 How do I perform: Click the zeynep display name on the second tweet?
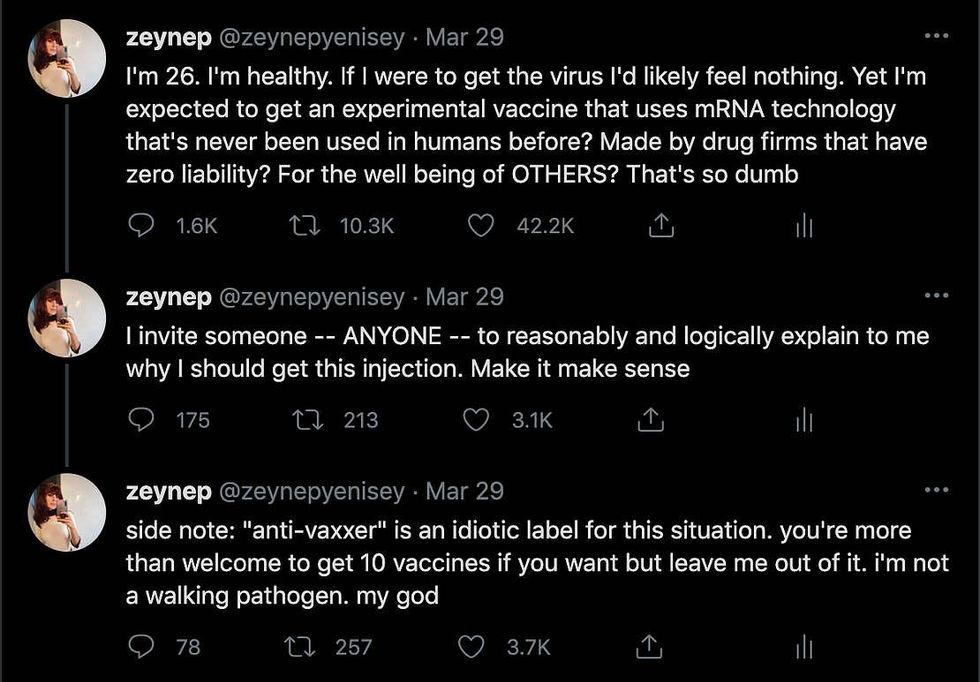167,297
